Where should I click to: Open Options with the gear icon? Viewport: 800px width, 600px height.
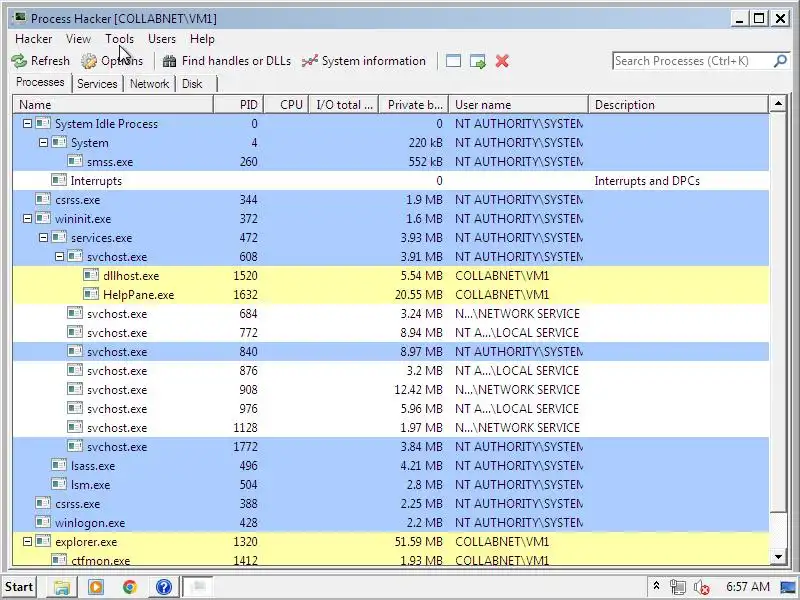89,61
